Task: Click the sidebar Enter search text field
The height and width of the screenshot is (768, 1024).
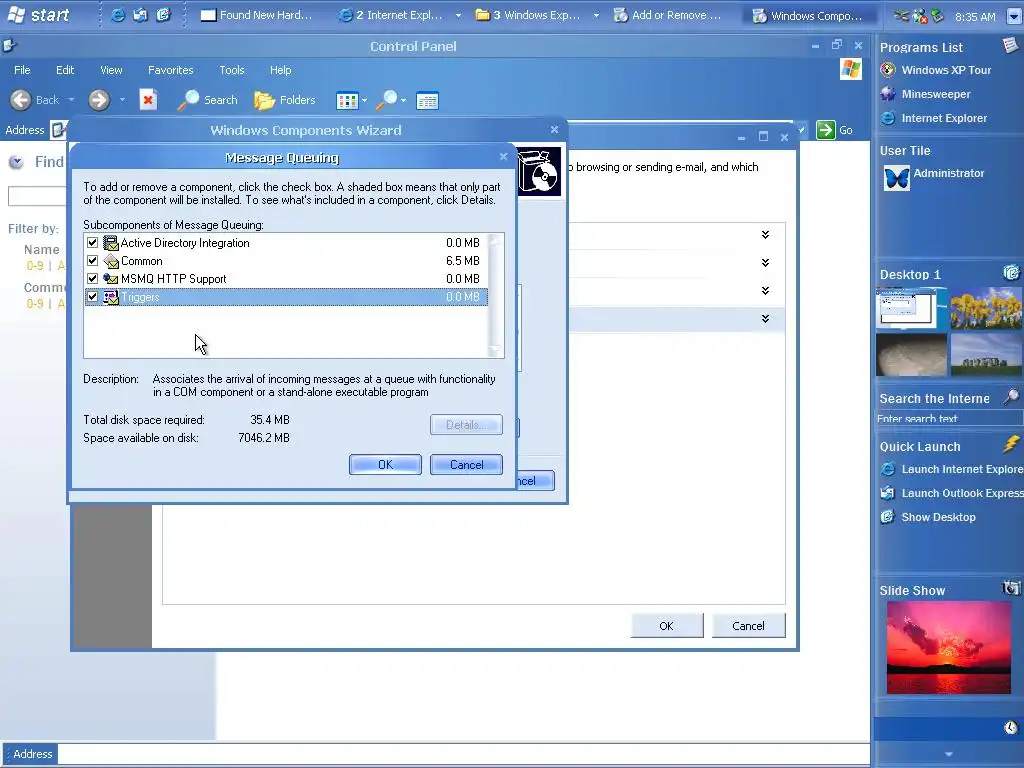Action: [948, 418]
